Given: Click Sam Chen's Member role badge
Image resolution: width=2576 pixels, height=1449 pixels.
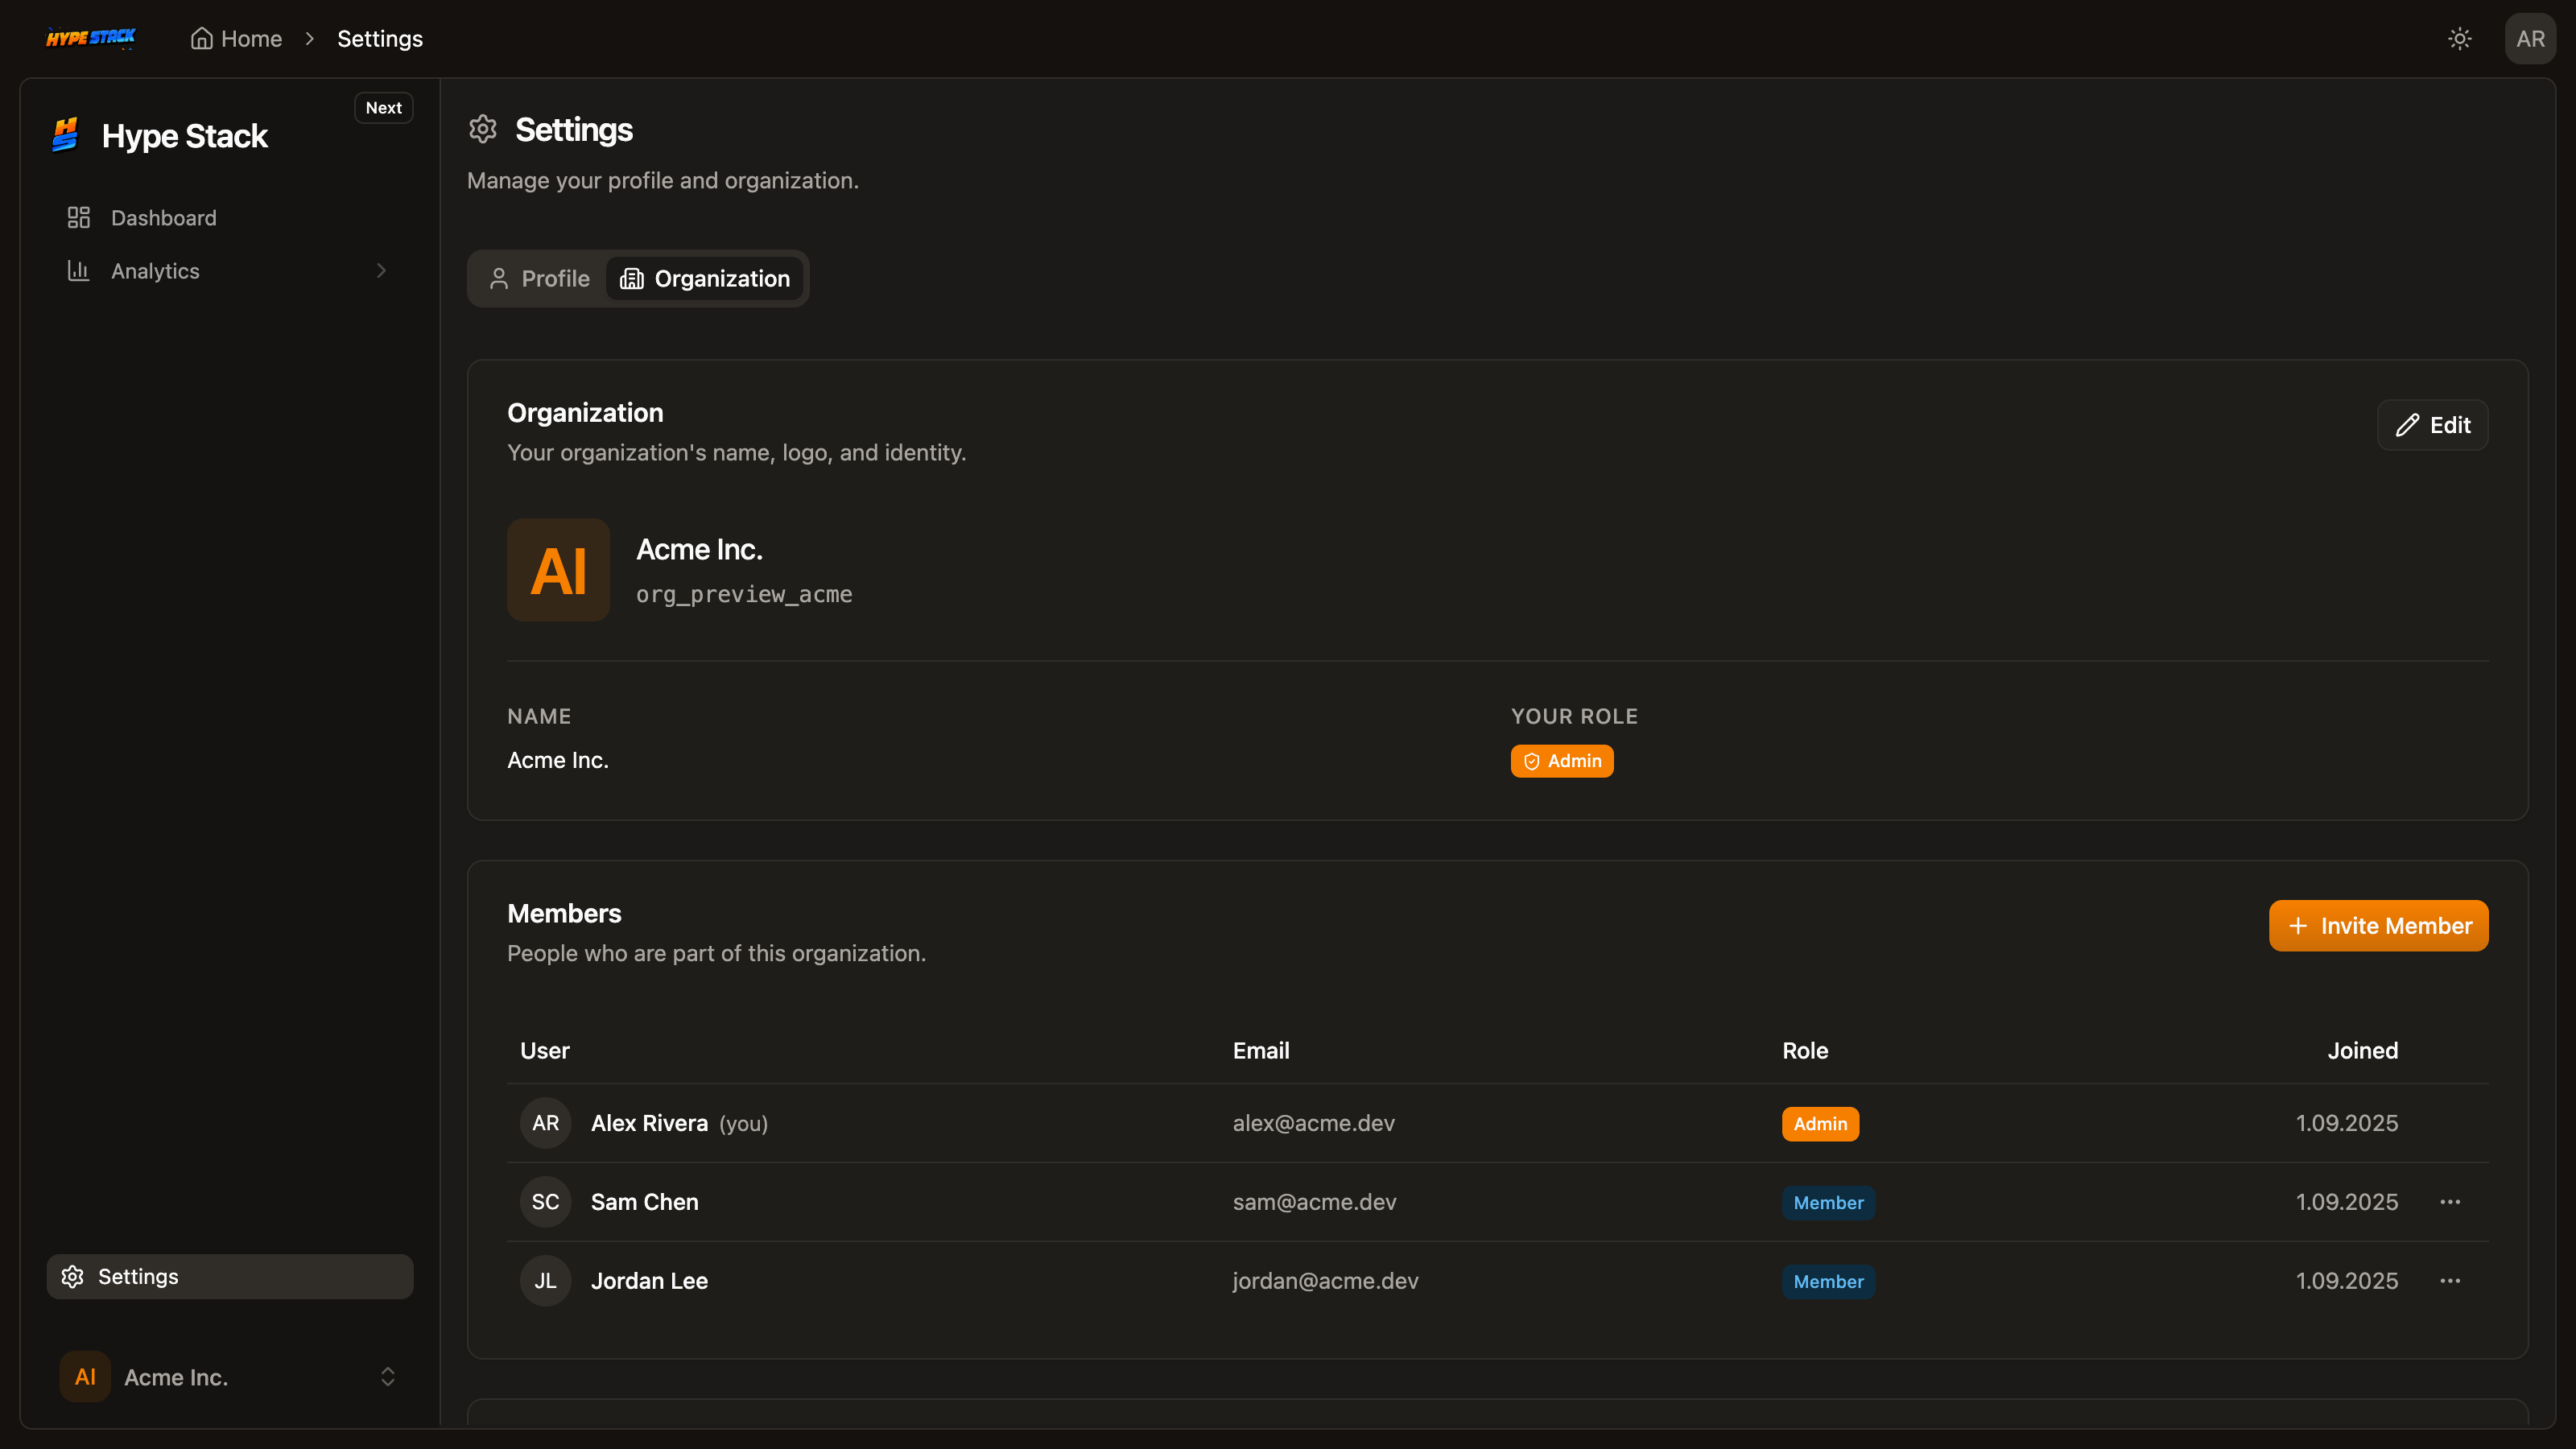Looking at the screenshot, I should tap(1828, 1203).
